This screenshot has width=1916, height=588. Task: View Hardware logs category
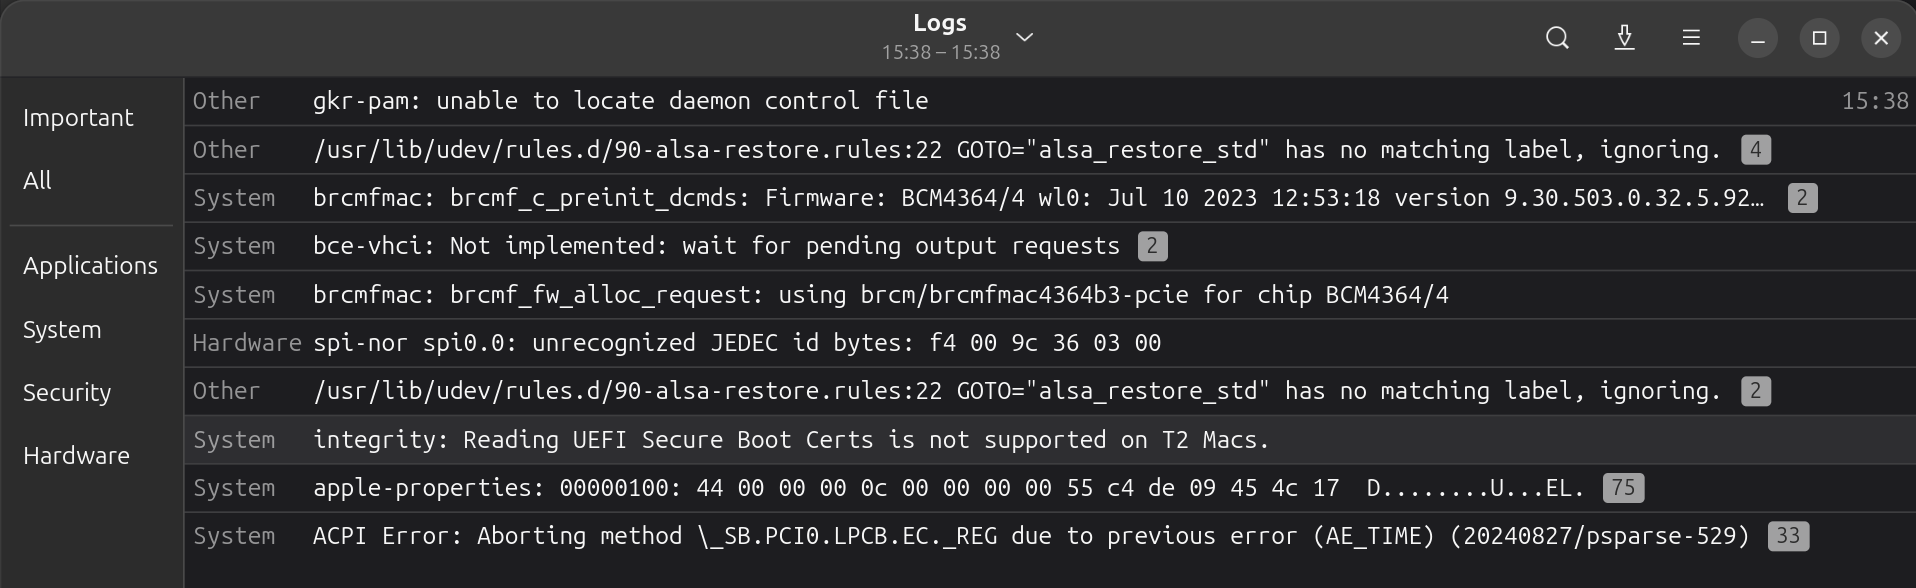point(76,456)
